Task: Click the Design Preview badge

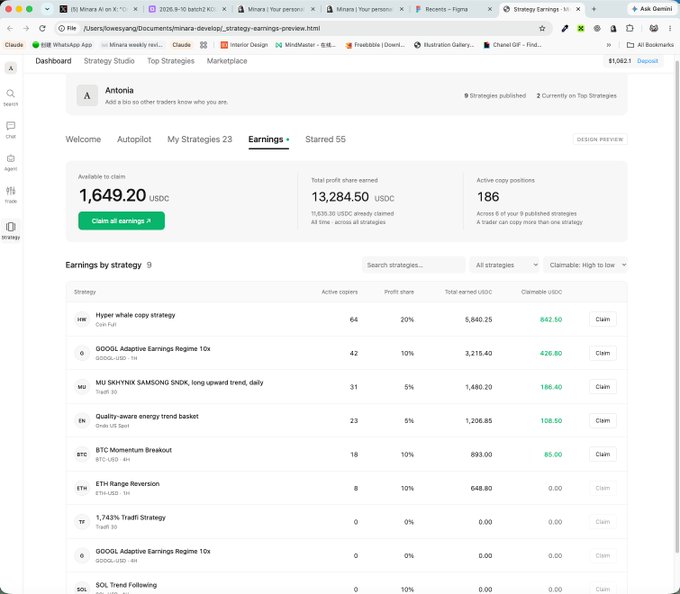Action: point(600,139)
